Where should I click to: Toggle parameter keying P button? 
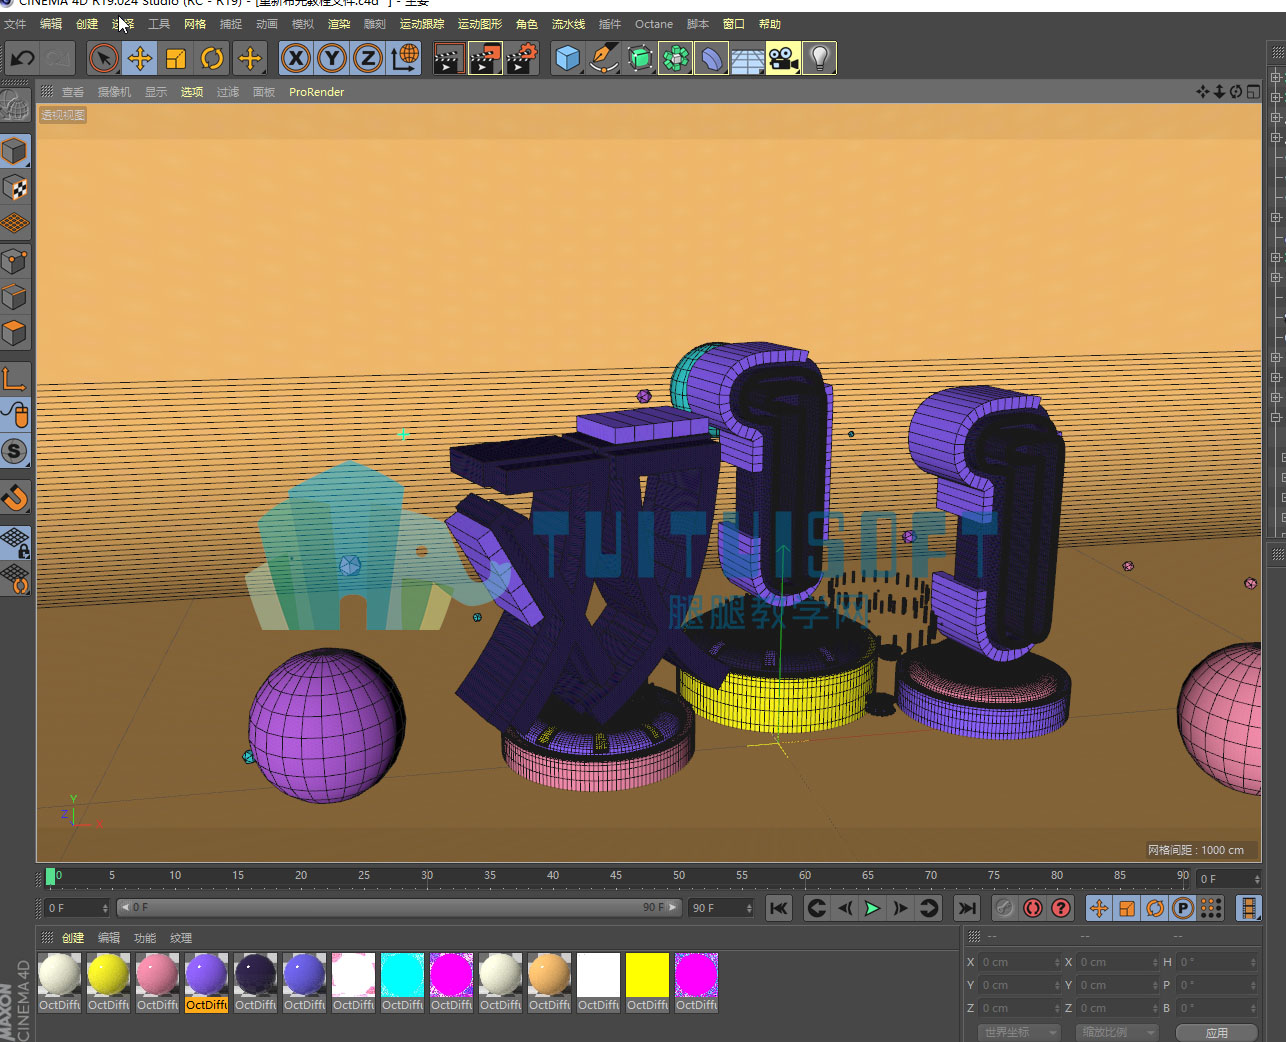1183,908
